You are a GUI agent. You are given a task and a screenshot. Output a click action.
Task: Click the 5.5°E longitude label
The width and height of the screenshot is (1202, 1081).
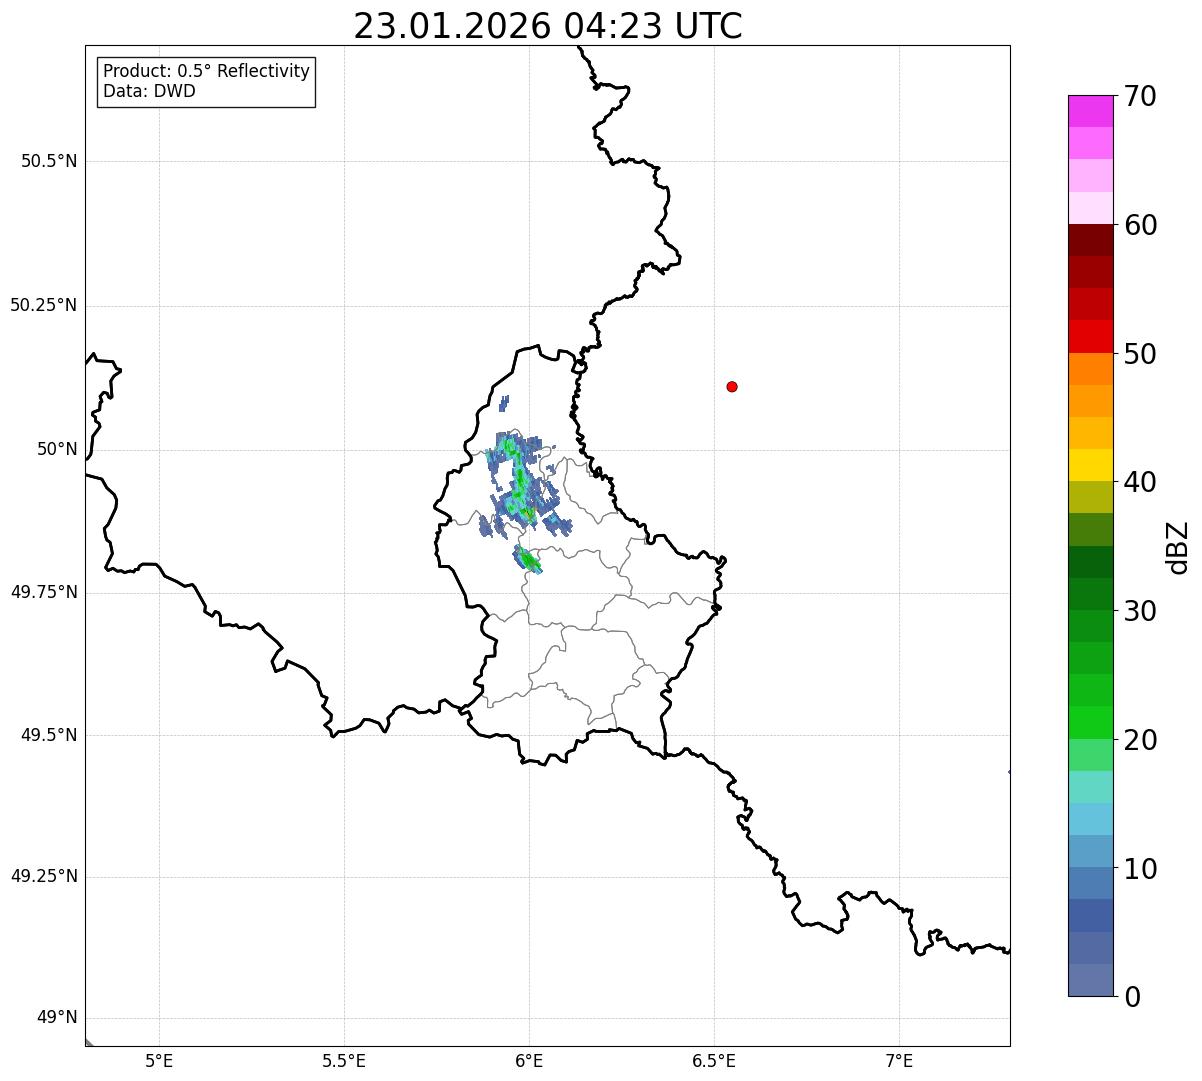click(x=344, y=1061)
